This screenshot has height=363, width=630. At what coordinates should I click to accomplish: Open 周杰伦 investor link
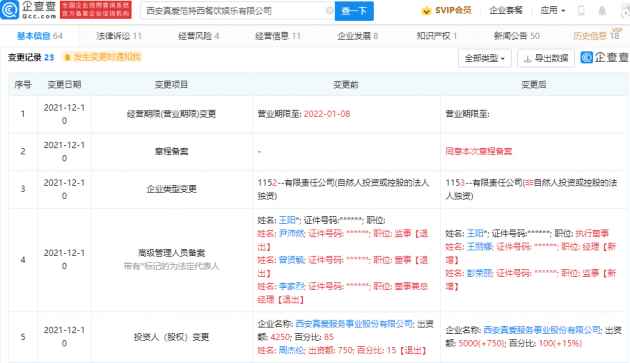292,350
